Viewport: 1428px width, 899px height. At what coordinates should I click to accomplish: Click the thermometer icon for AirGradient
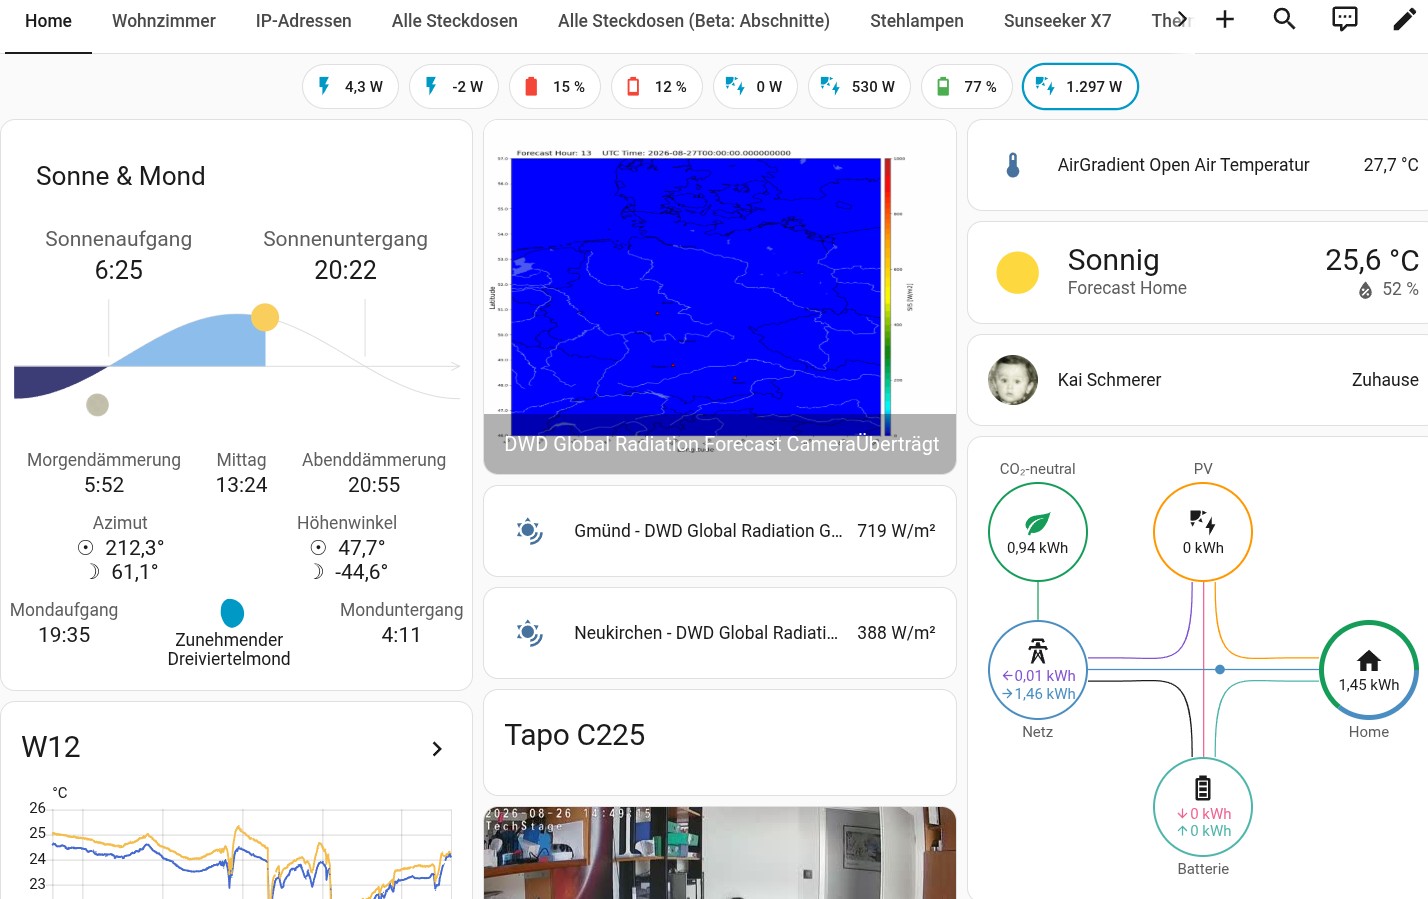pos(1013,165)
